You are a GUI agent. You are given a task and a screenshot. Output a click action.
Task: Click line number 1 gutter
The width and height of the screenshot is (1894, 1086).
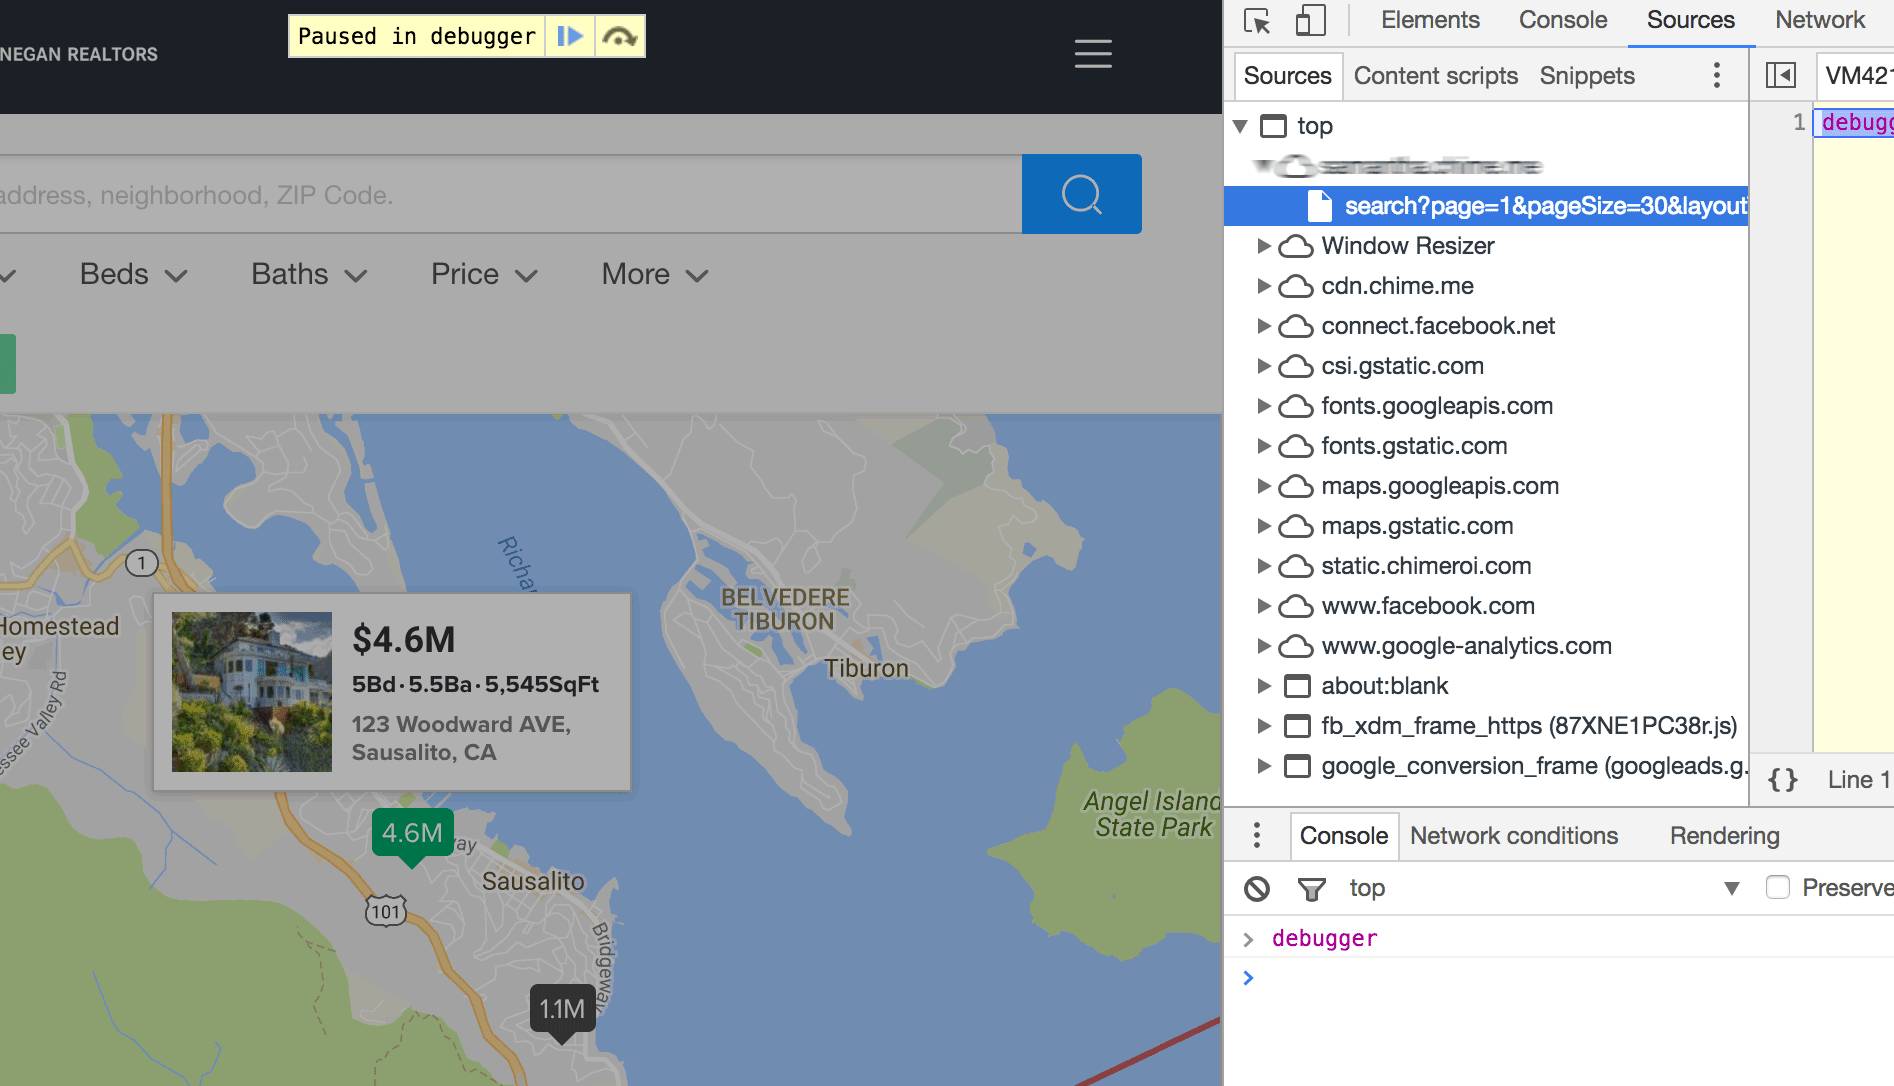(1798, 122)
